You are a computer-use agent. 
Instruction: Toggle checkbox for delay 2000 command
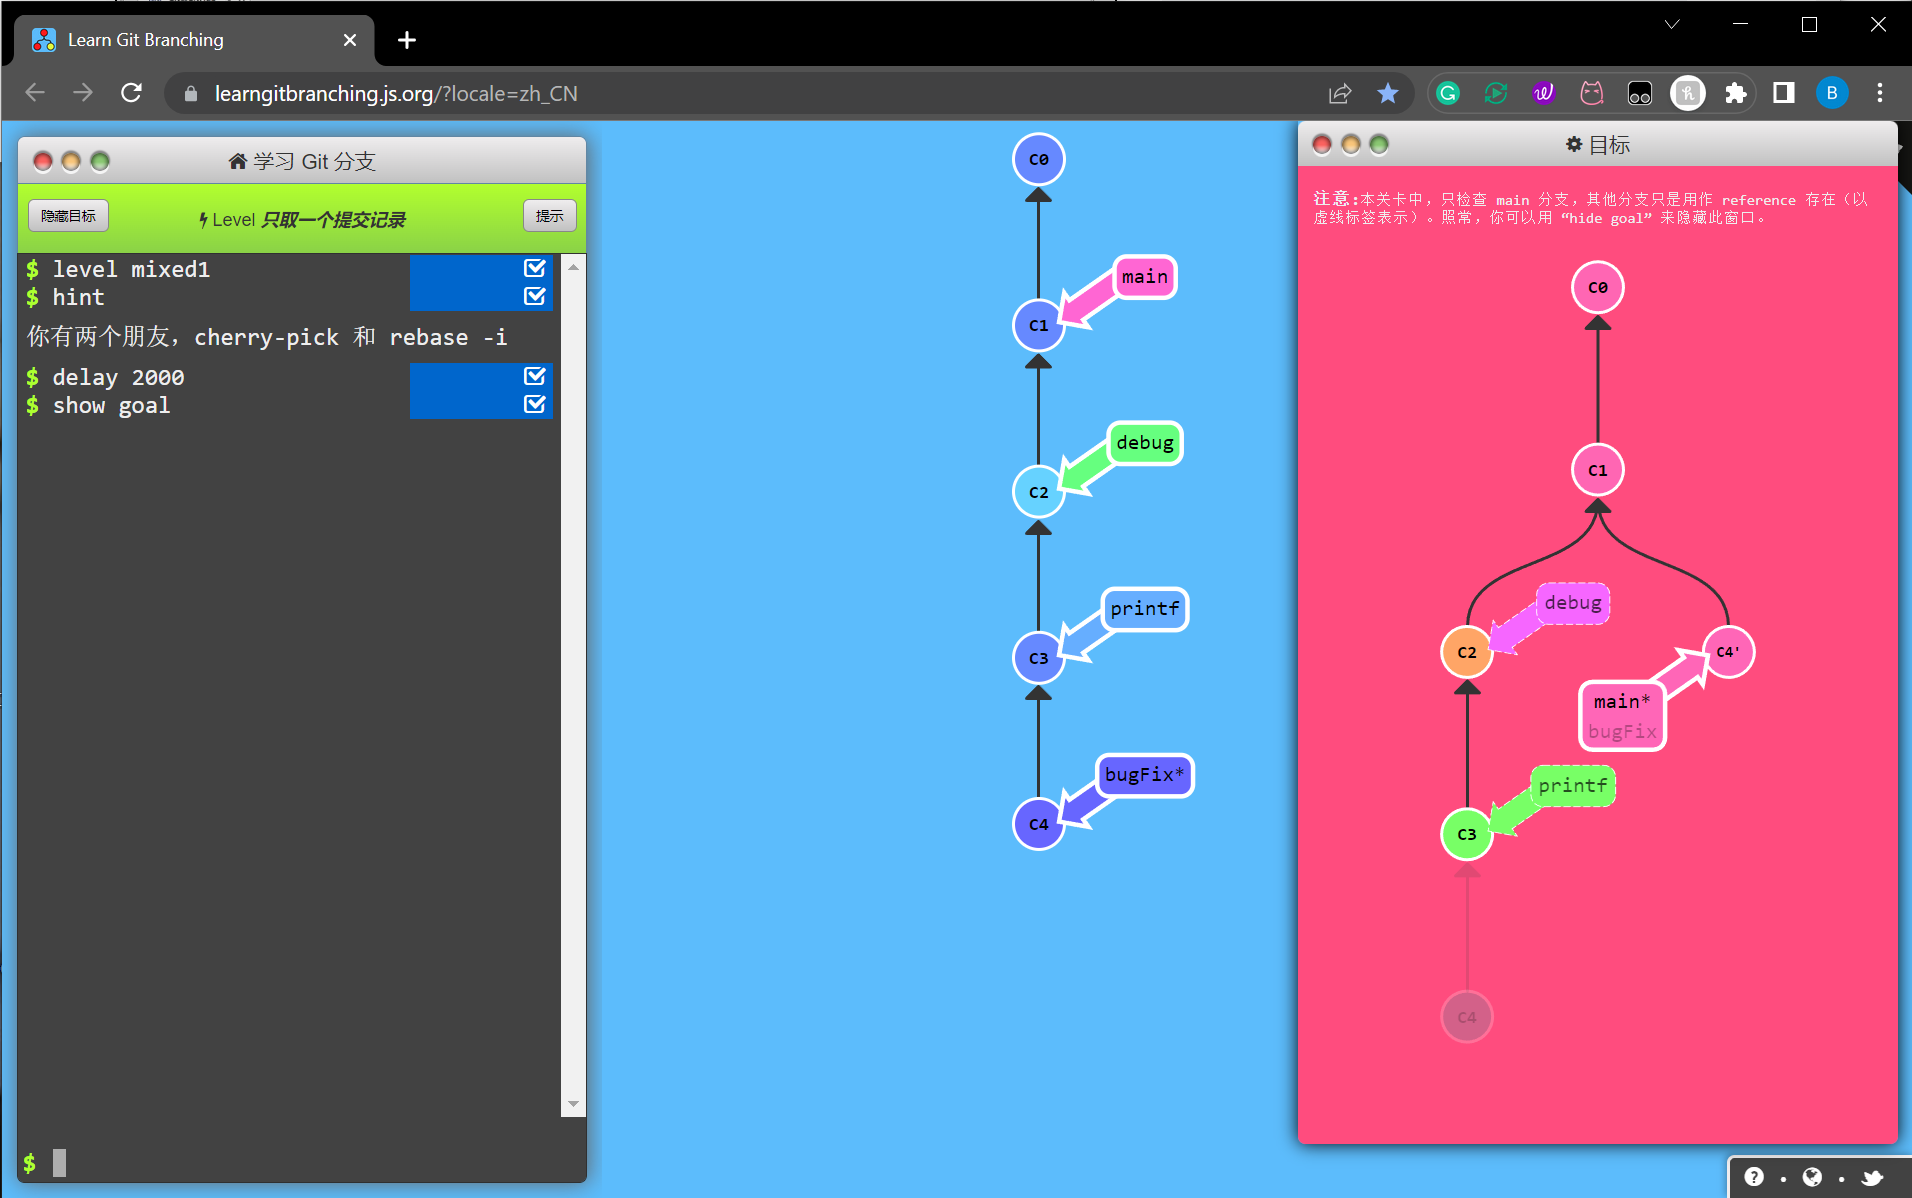(x=535, y=376)
